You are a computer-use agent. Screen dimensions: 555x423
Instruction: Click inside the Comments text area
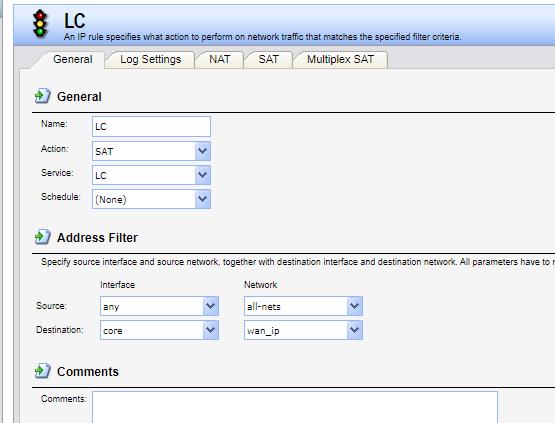point(295,407)
